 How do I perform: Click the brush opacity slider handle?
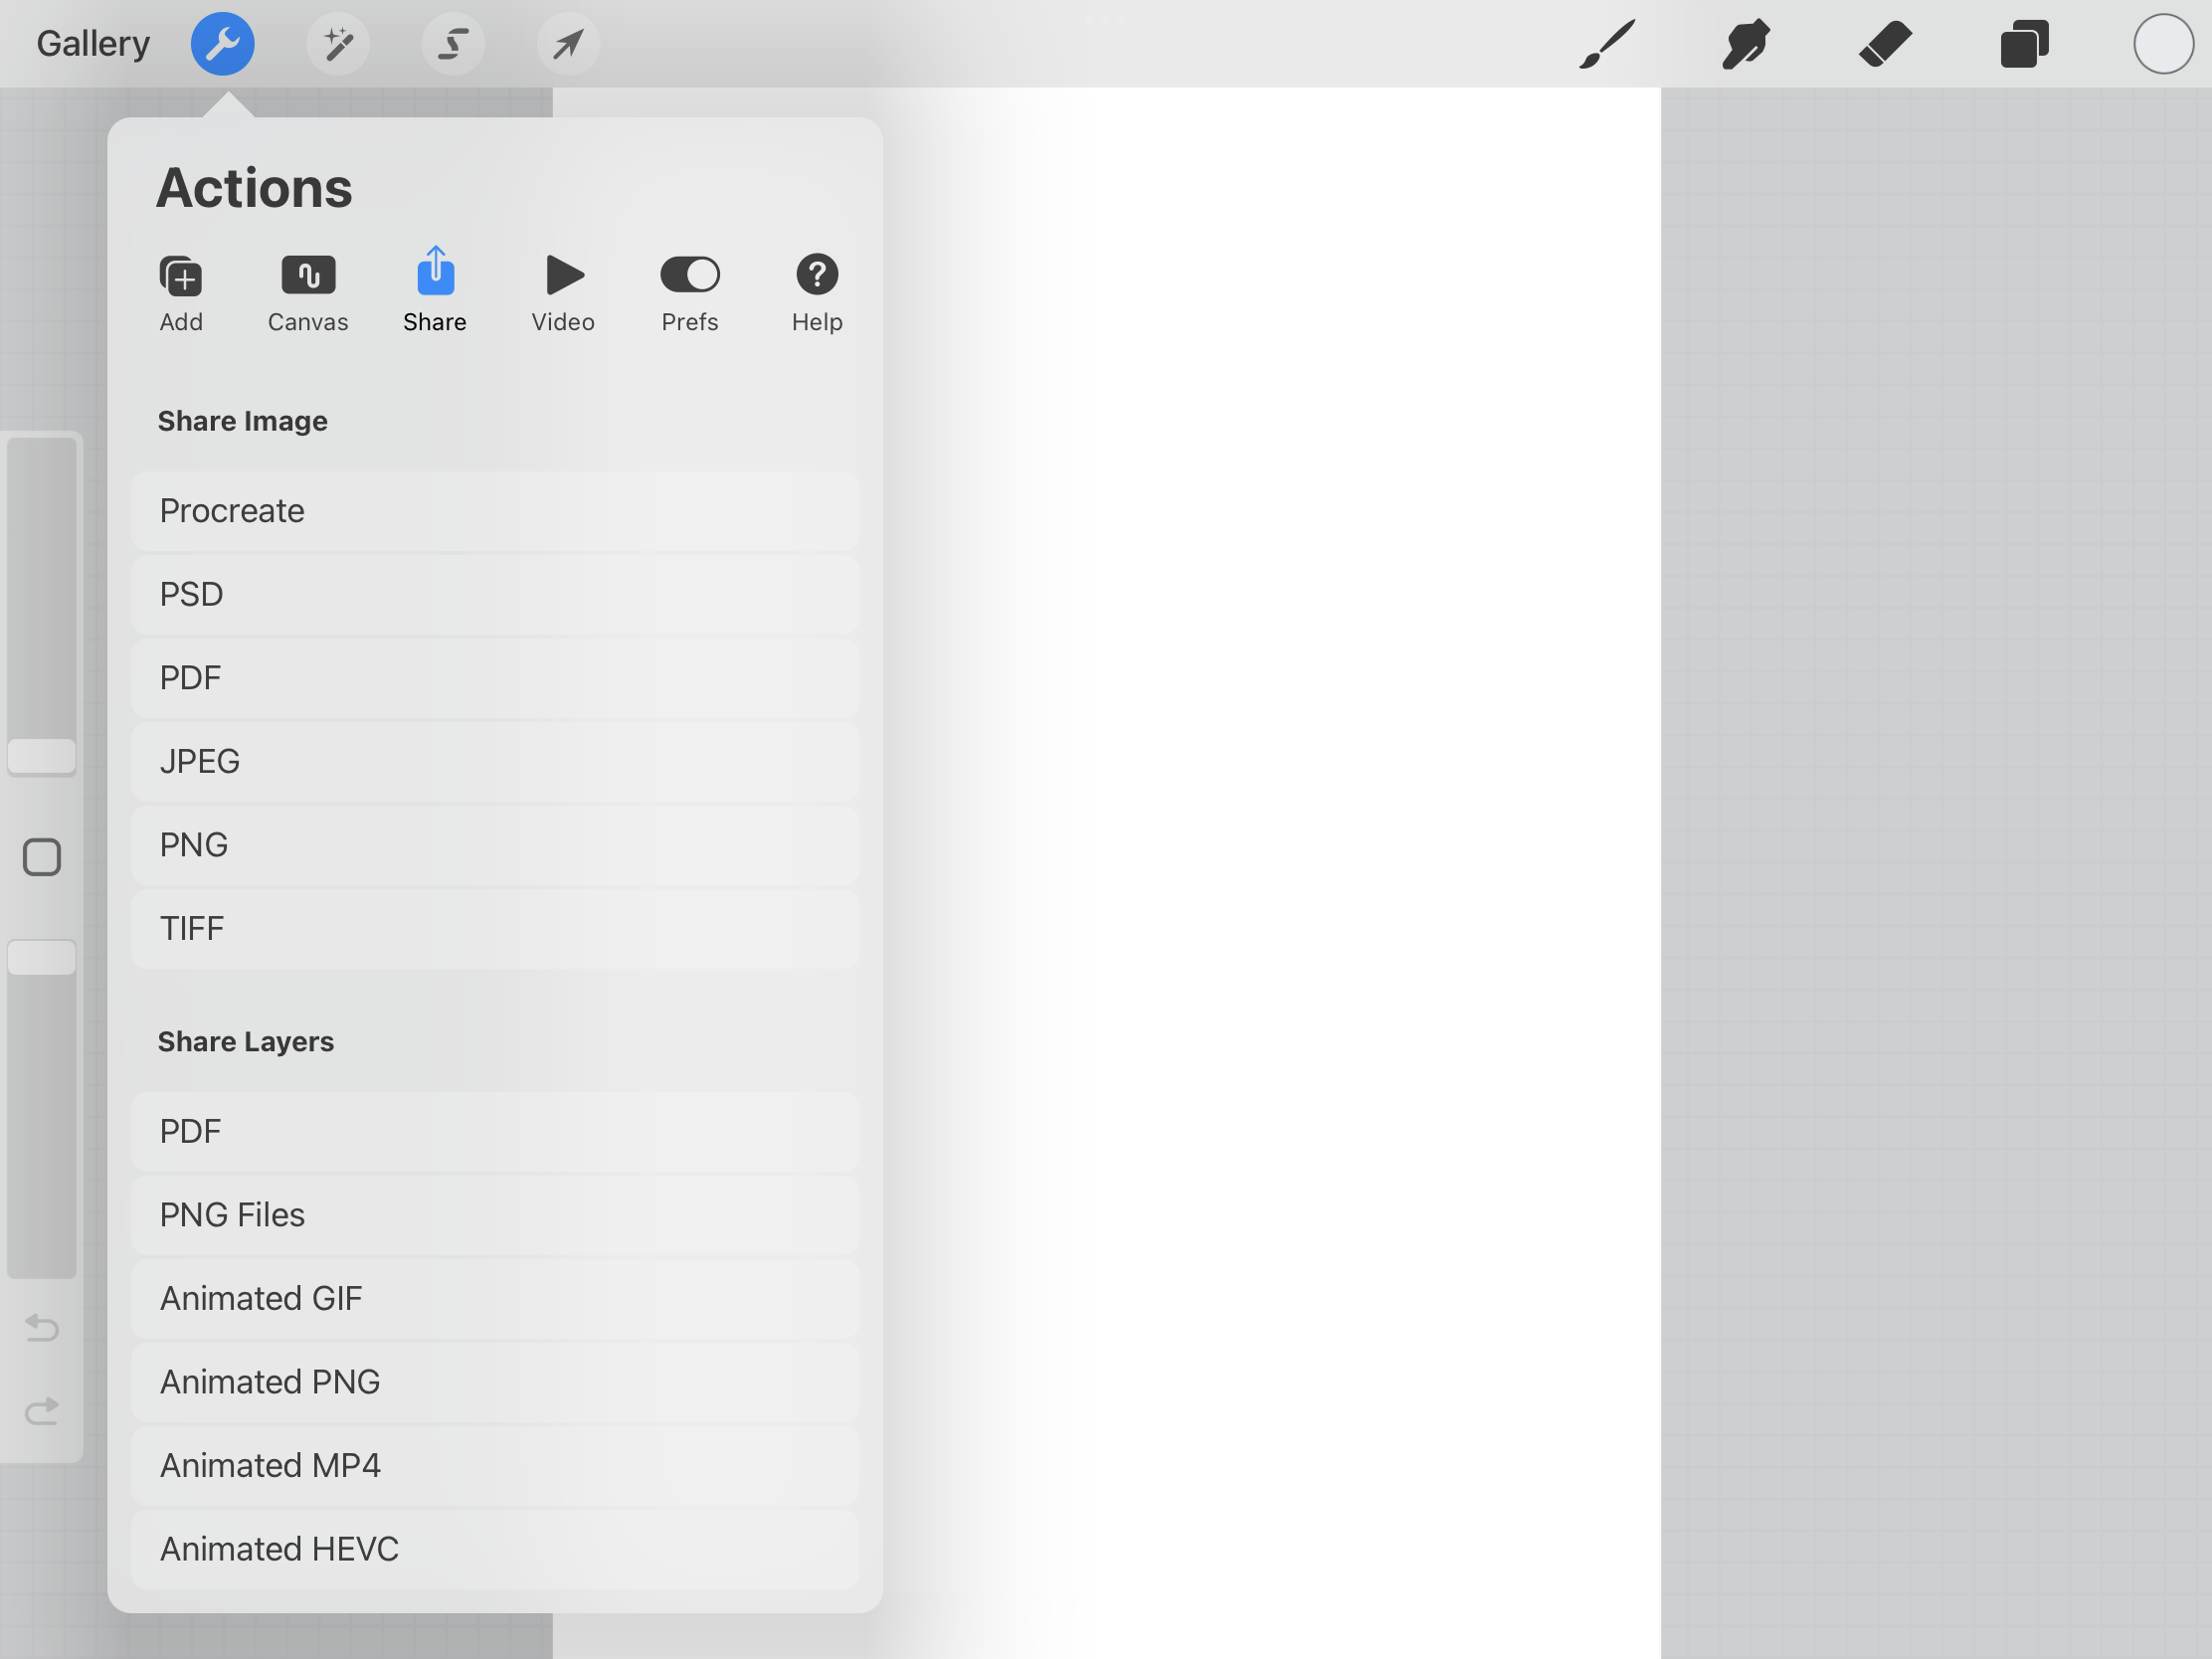click(42, 957)
